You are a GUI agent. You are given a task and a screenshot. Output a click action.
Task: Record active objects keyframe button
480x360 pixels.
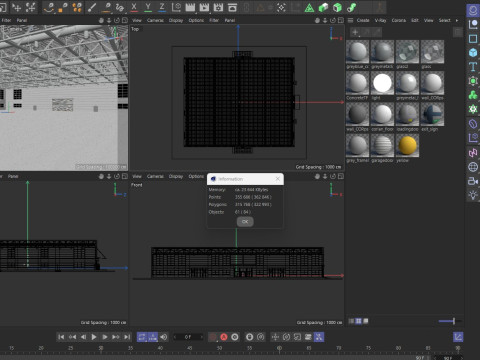(x=213, y=337)
